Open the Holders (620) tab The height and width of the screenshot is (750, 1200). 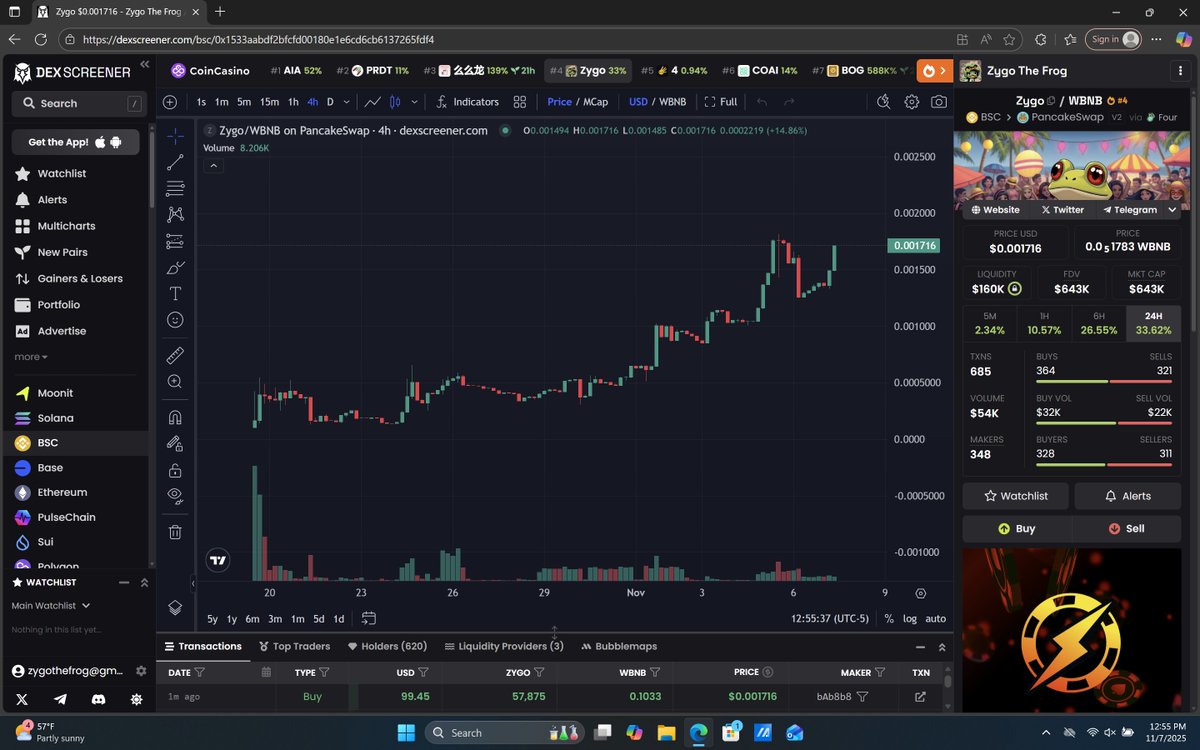[x=387, y=646]
